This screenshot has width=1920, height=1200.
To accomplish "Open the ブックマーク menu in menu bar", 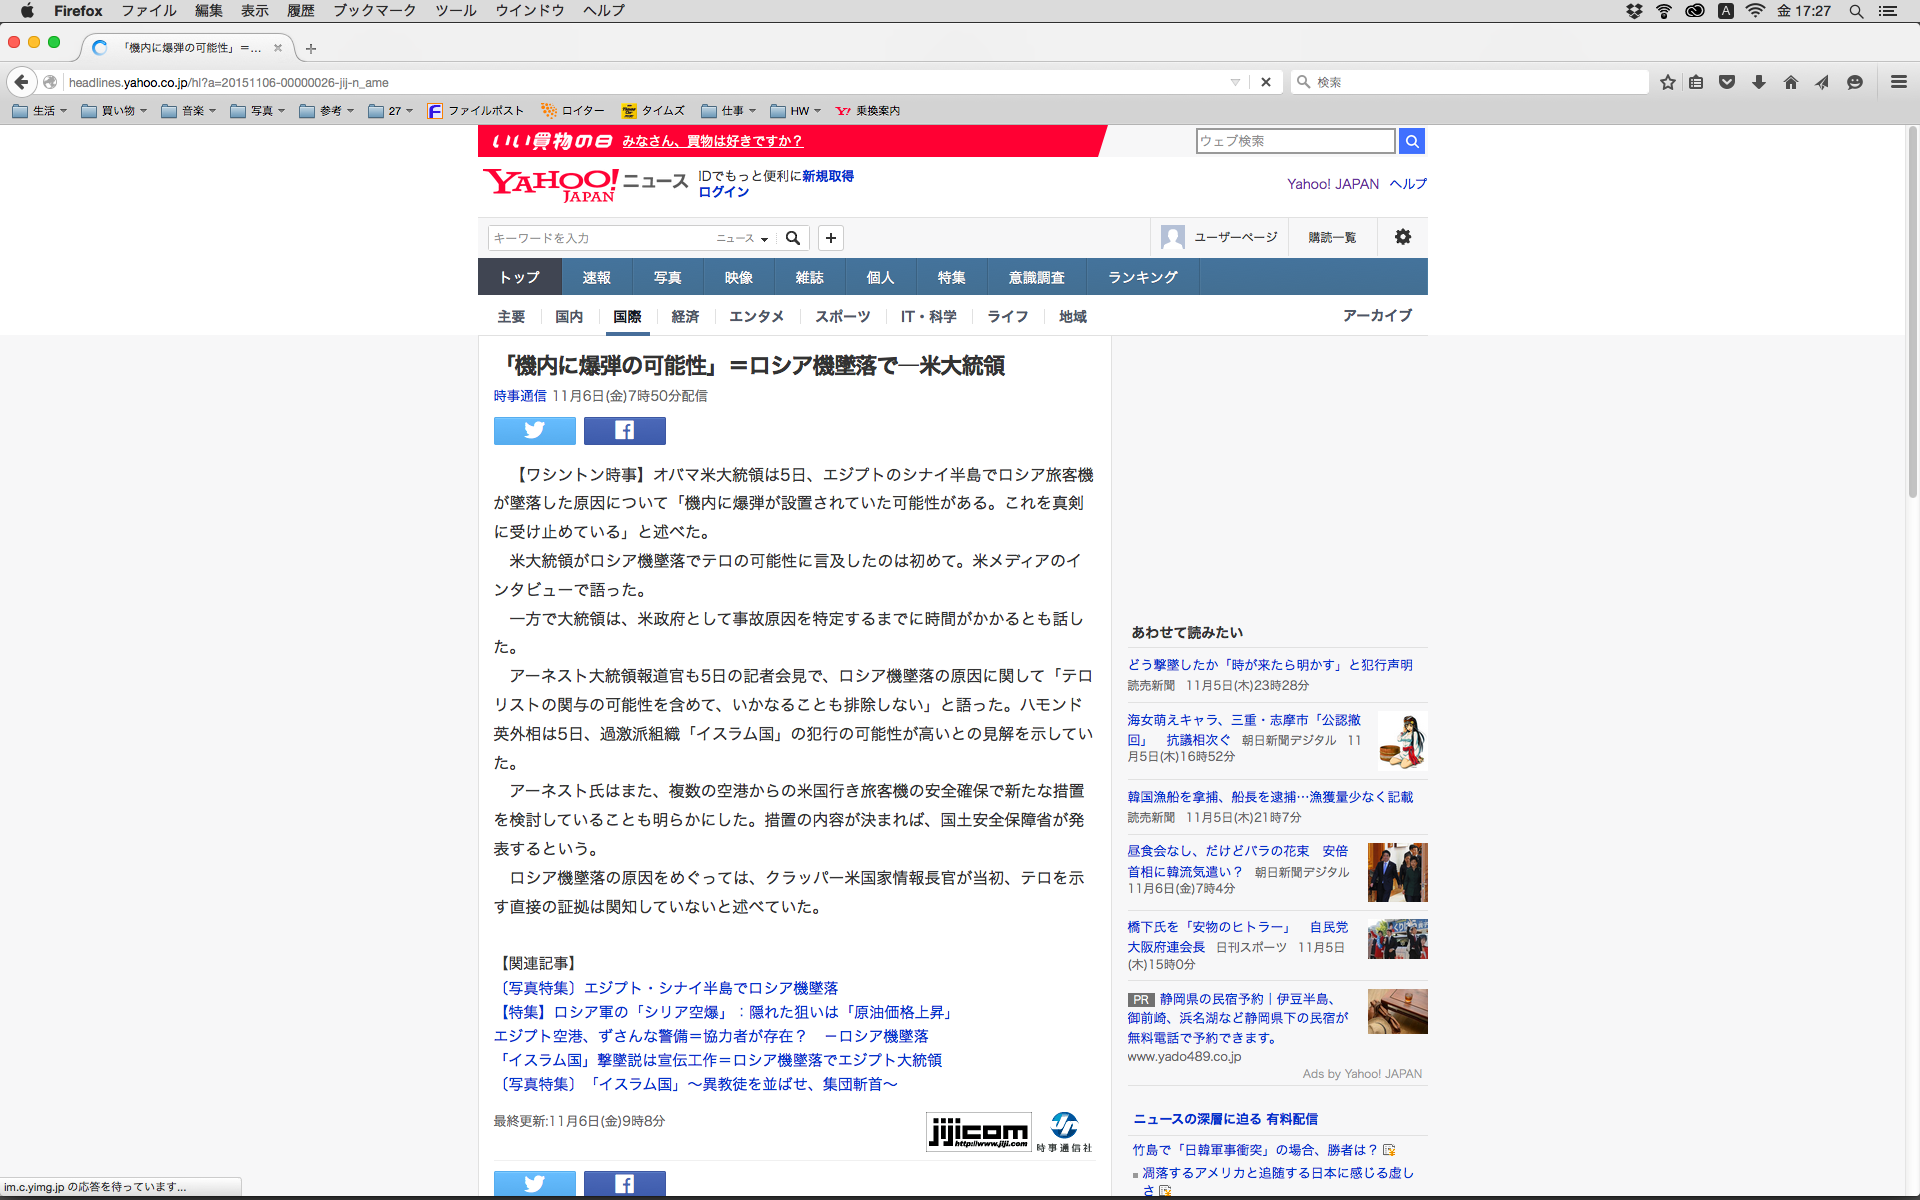I will (374, 10).
